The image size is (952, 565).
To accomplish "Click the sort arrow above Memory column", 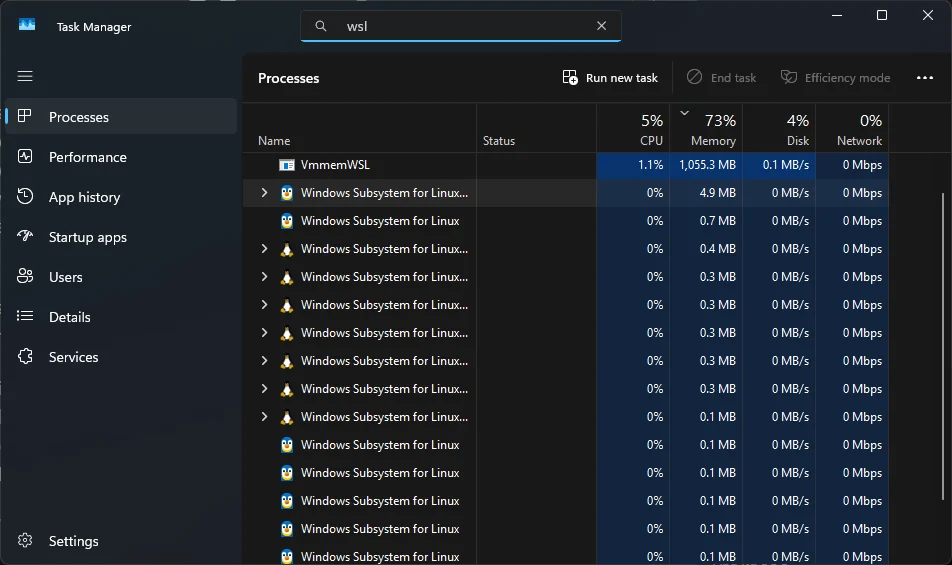I will [x=684, y=113].
